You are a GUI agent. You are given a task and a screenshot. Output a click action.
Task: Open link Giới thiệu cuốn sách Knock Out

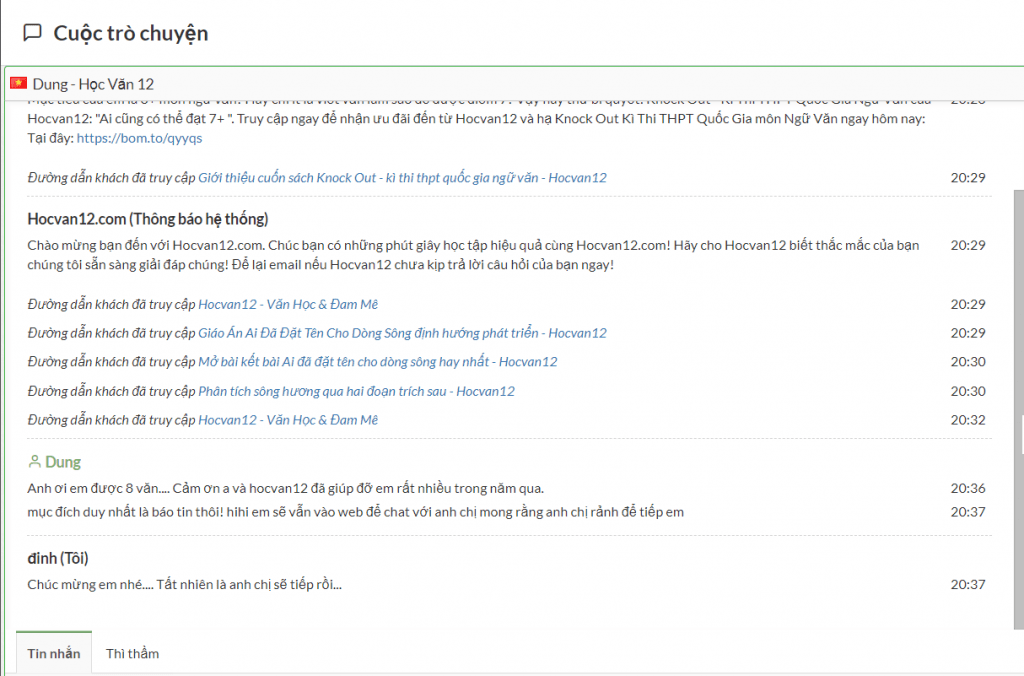tap(402, 178)
